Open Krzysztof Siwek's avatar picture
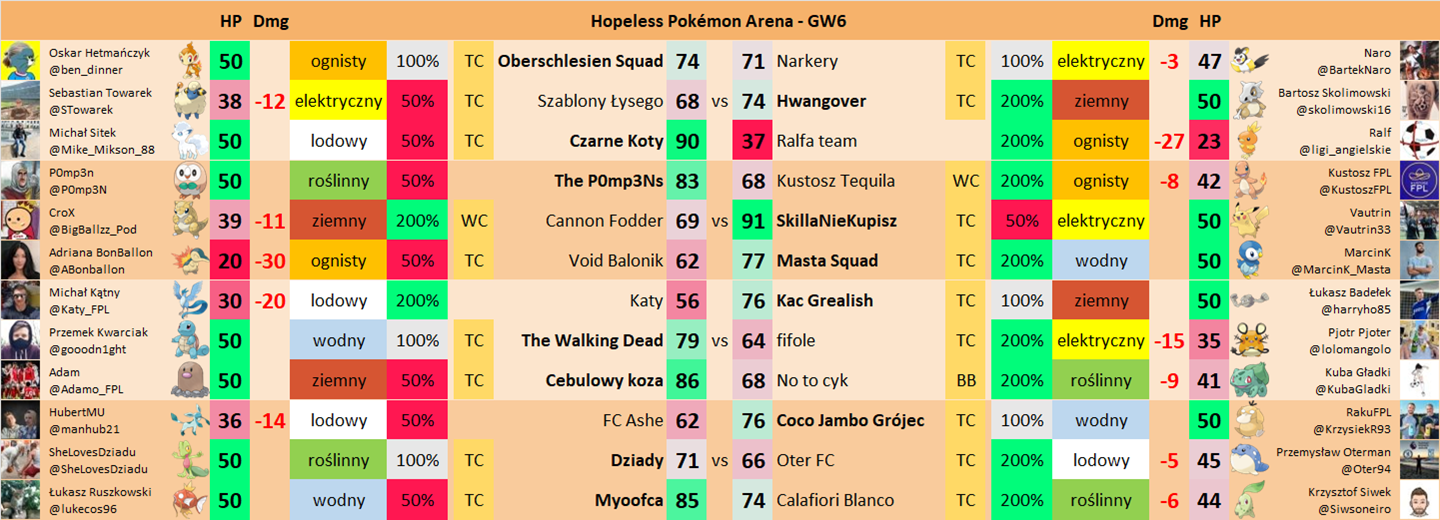1440x520 pixels. [x=1419, y=500]
